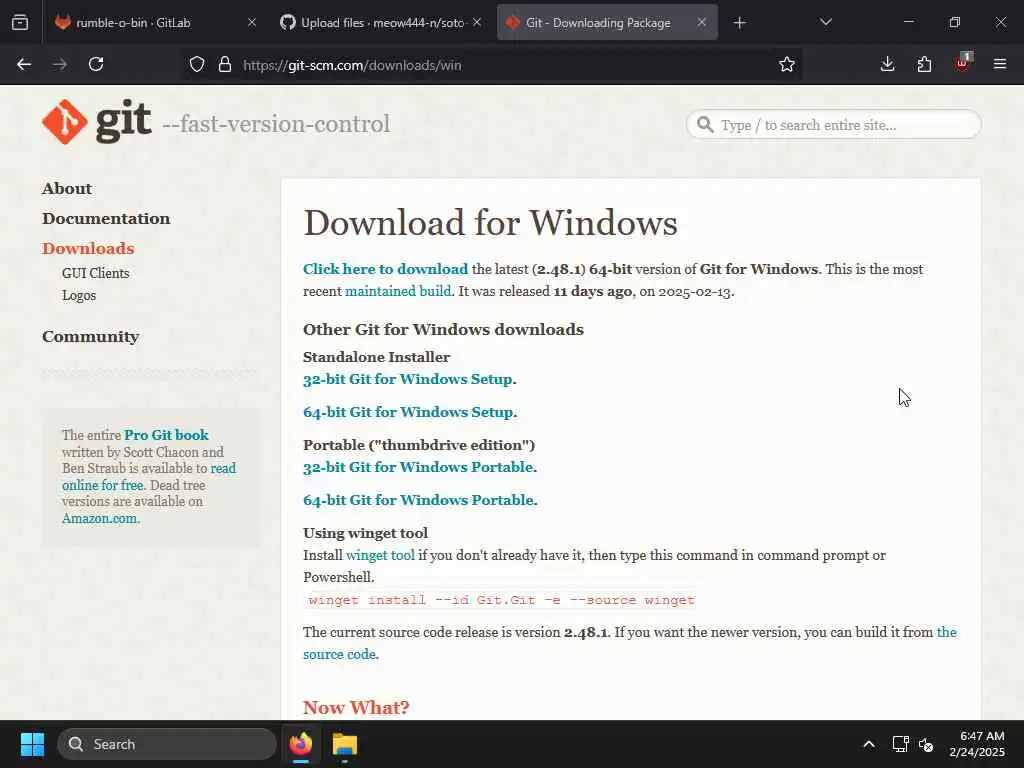
Task: Close the rumble-o-bin GitLab tab
Action: (x=252, y=23)
